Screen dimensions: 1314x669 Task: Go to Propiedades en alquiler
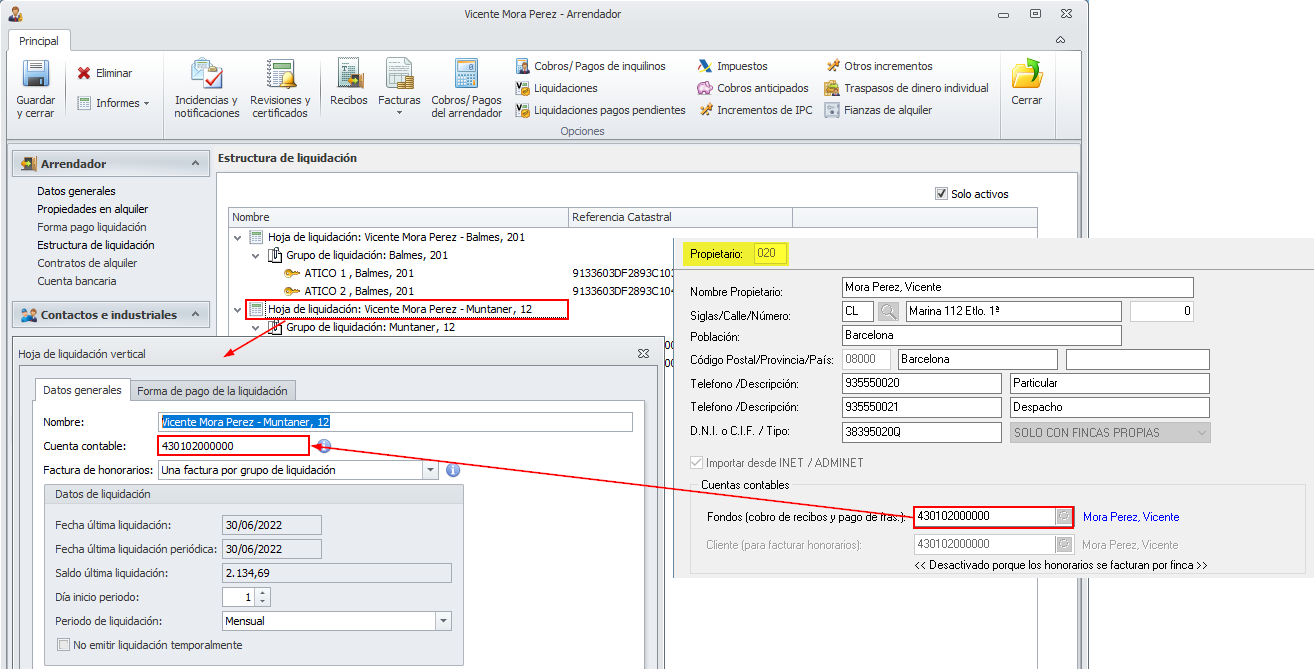(x=92, y=209)
